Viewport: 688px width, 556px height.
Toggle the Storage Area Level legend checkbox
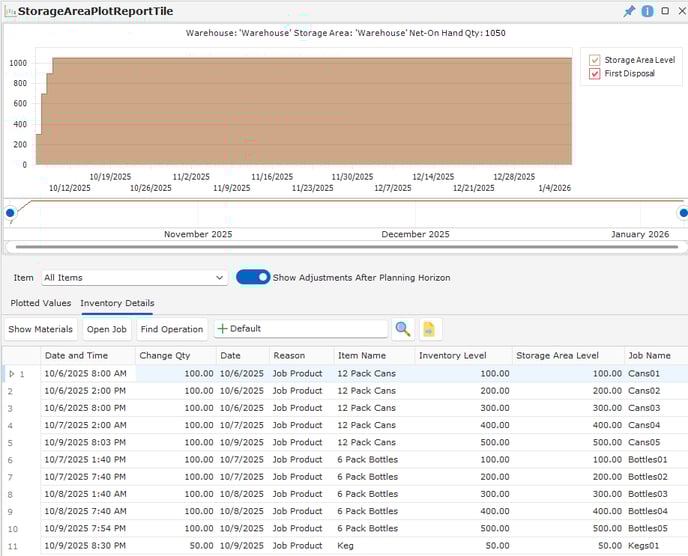tap(594, 60)
